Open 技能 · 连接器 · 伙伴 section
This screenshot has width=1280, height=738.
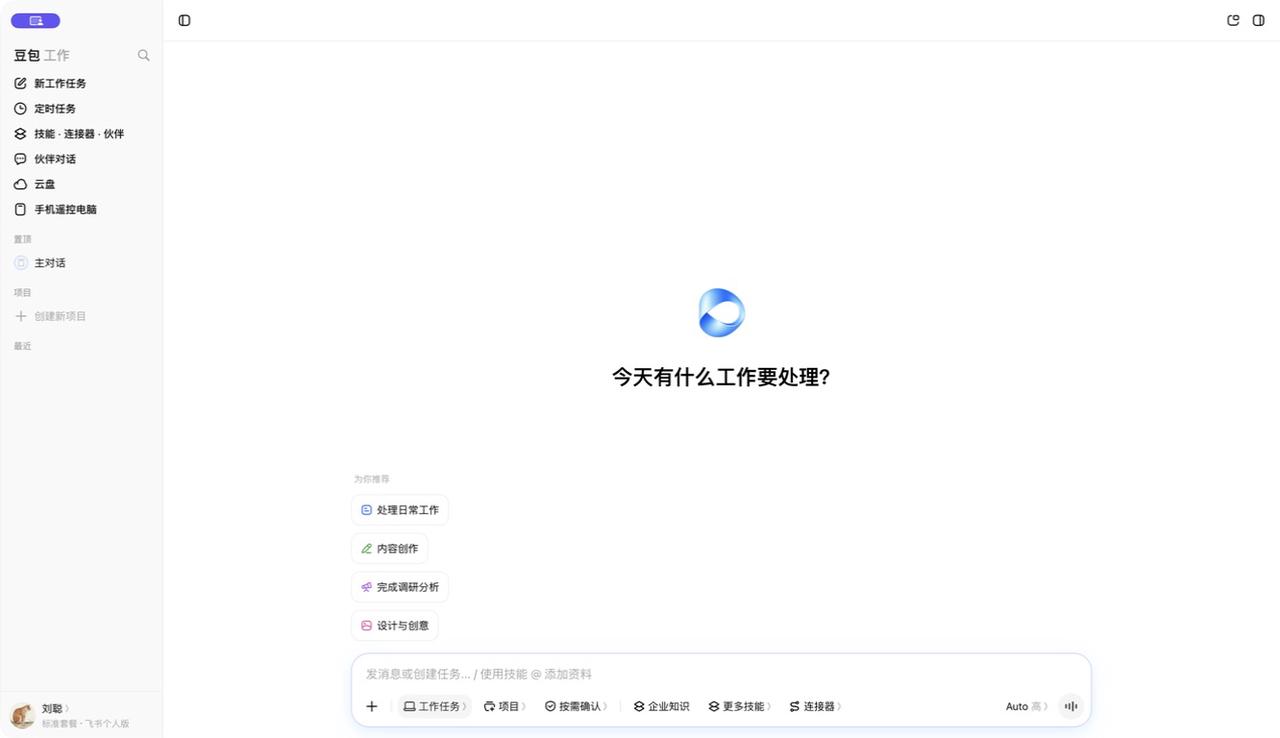[81, 134]
